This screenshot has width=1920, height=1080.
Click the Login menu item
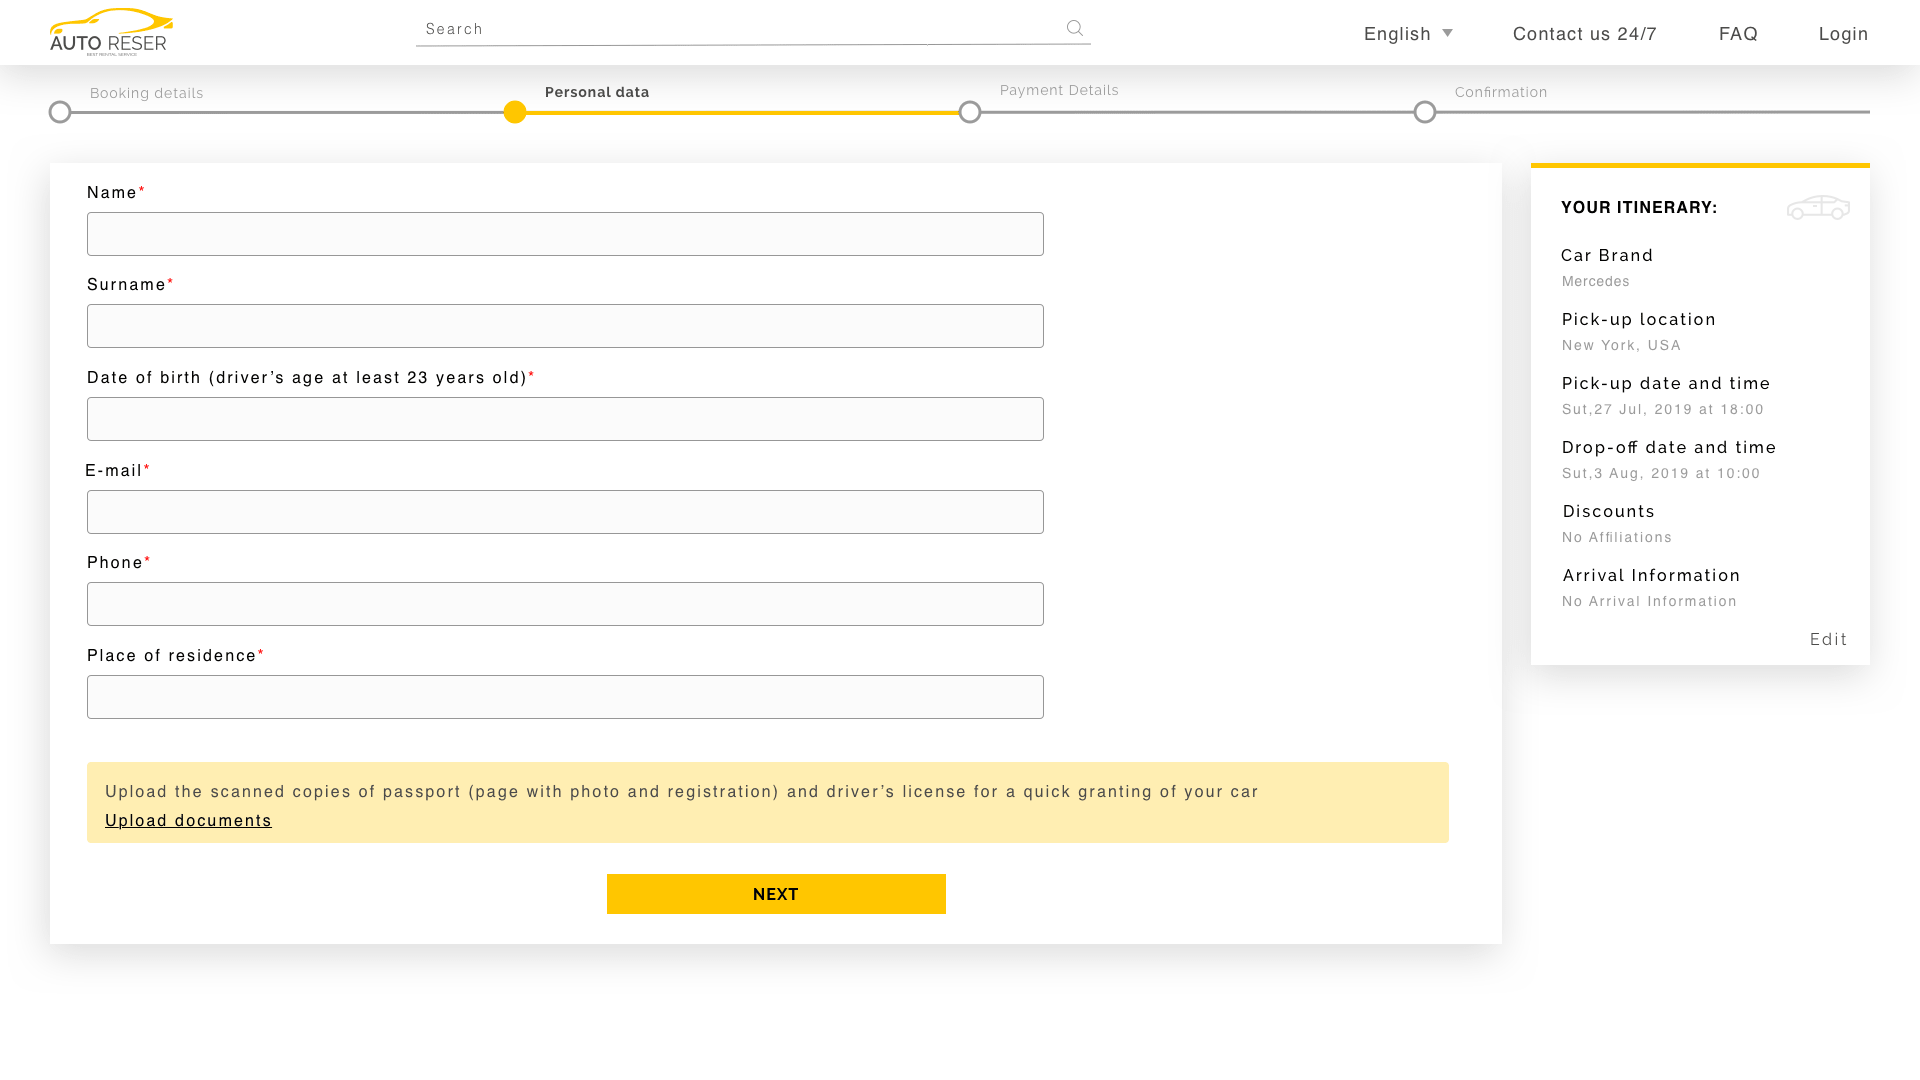[1843, 33]
